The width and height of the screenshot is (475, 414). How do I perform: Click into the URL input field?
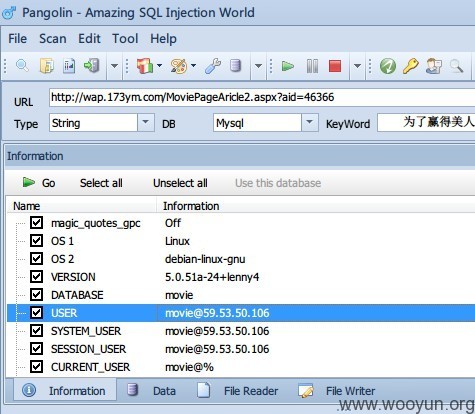(x=262, y=97)
